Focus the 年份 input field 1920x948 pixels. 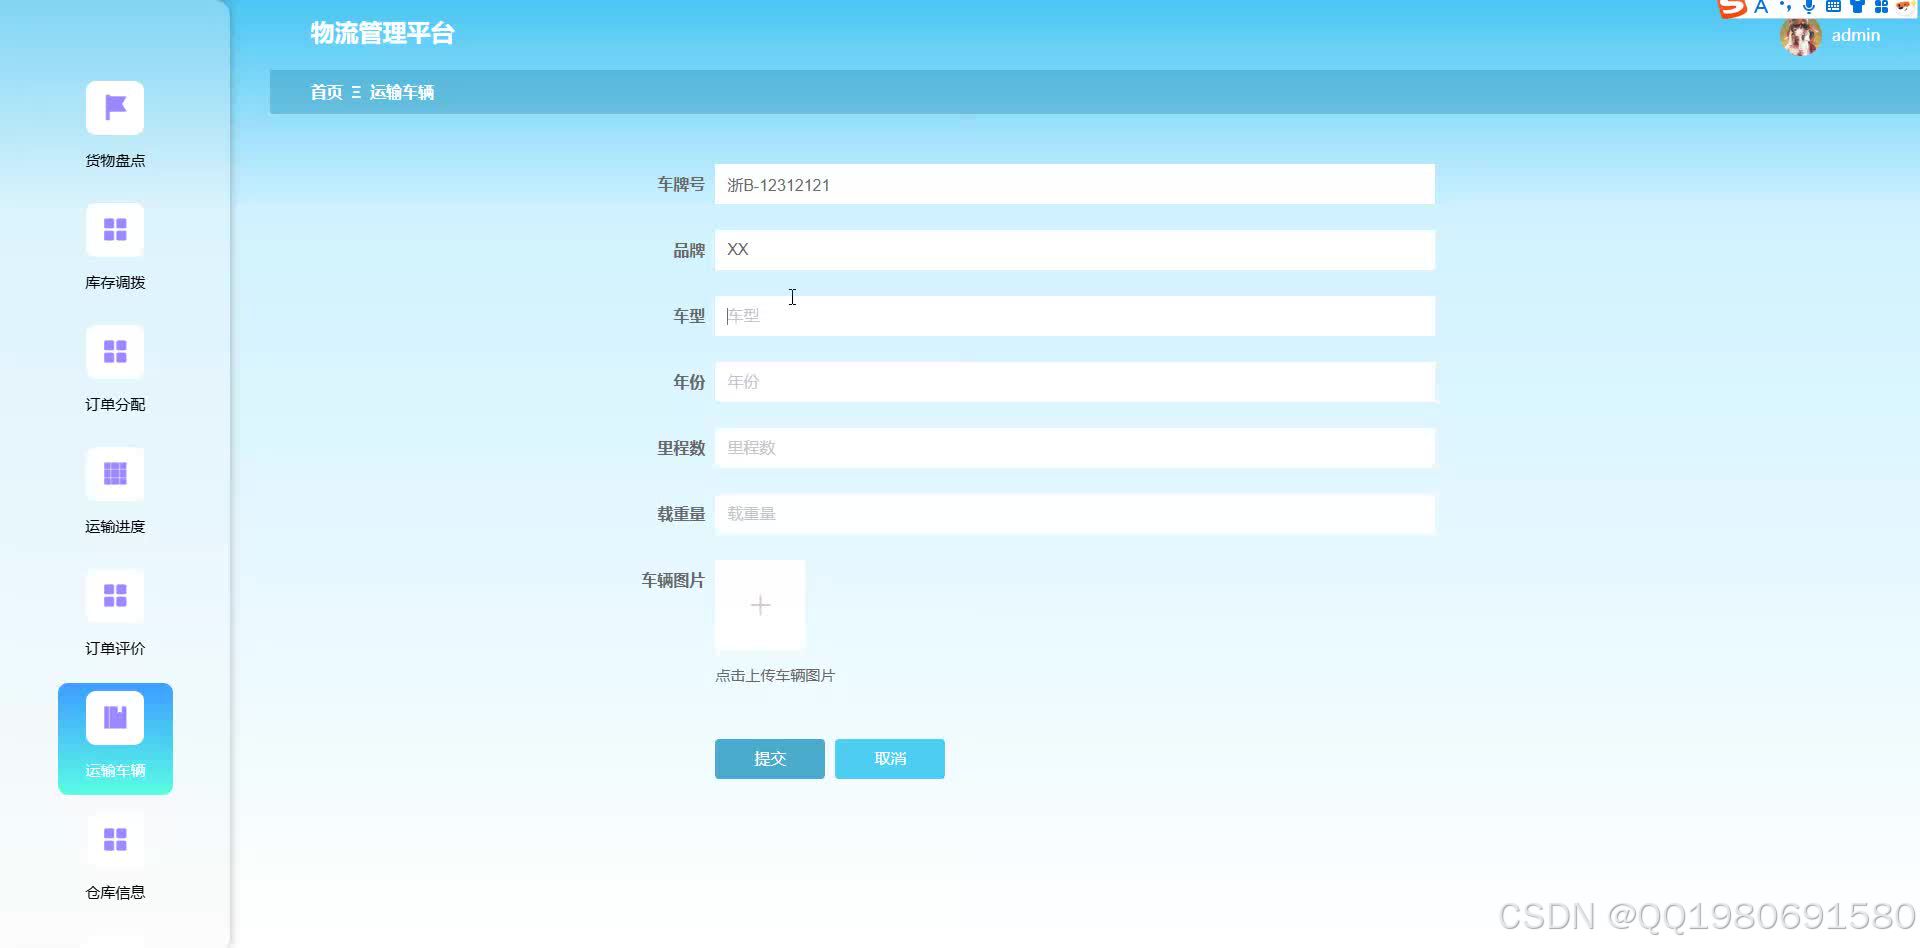1075,382
